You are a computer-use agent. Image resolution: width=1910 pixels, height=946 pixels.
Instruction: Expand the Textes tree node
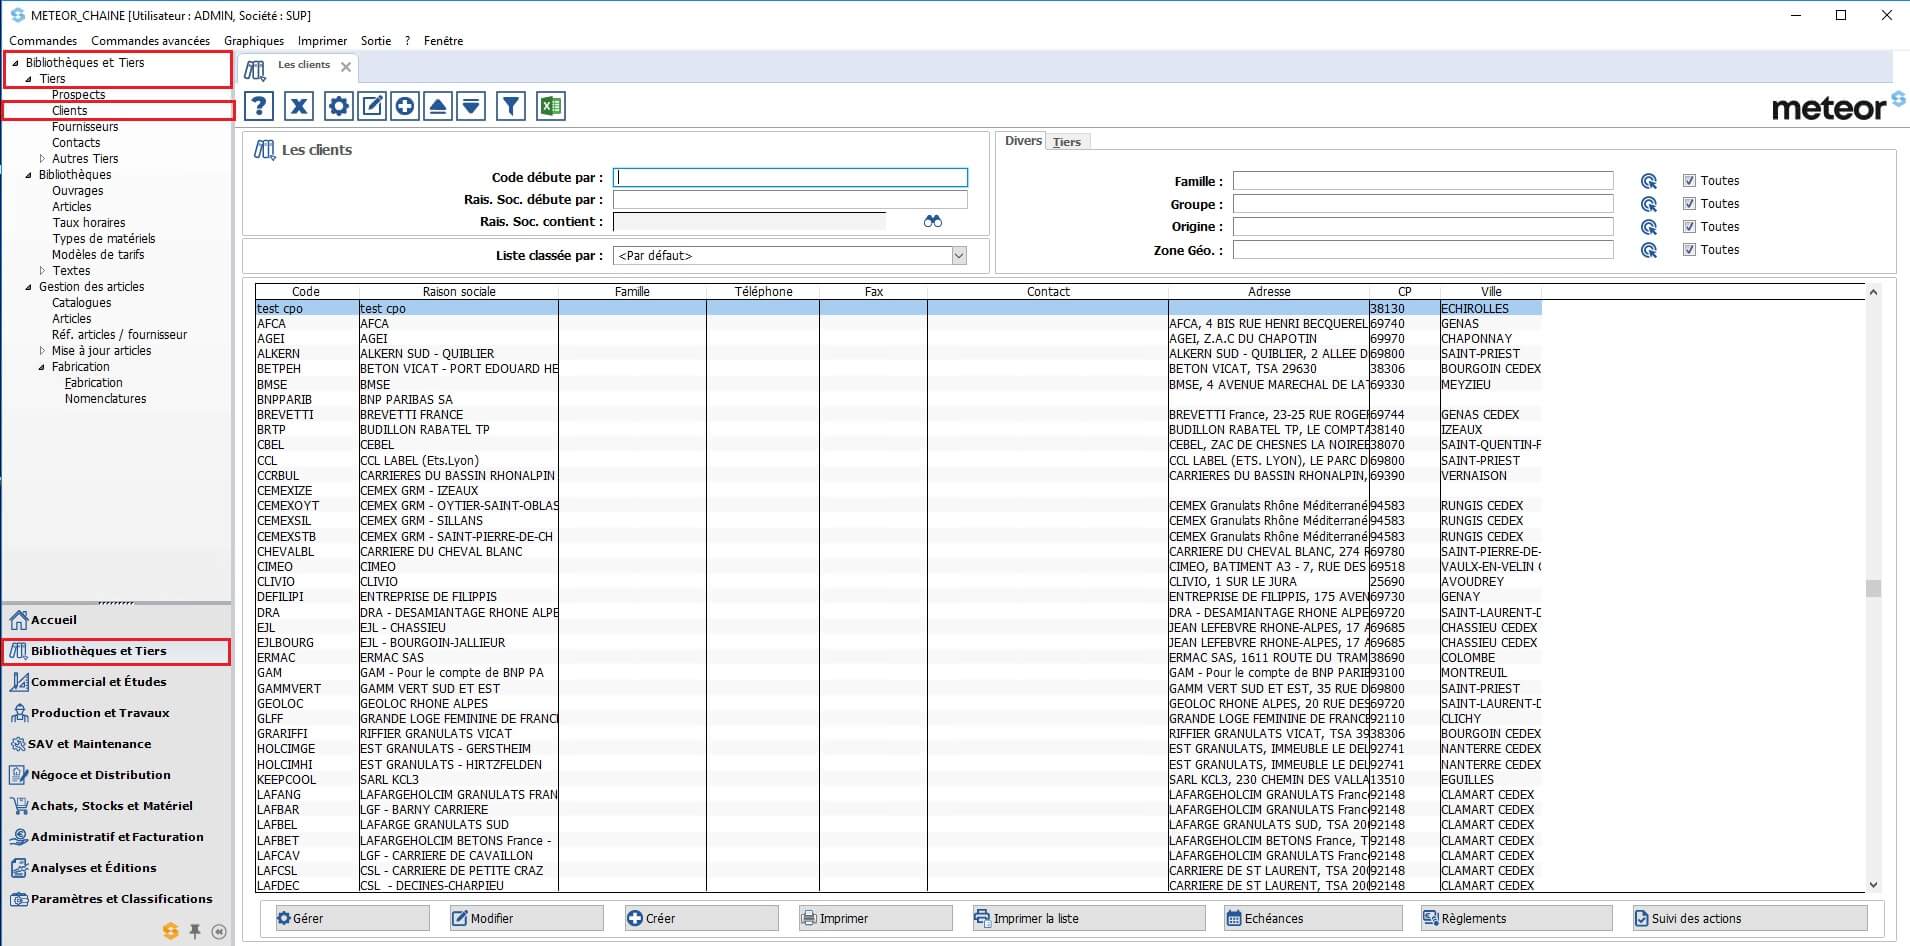[x=42, y=271]
